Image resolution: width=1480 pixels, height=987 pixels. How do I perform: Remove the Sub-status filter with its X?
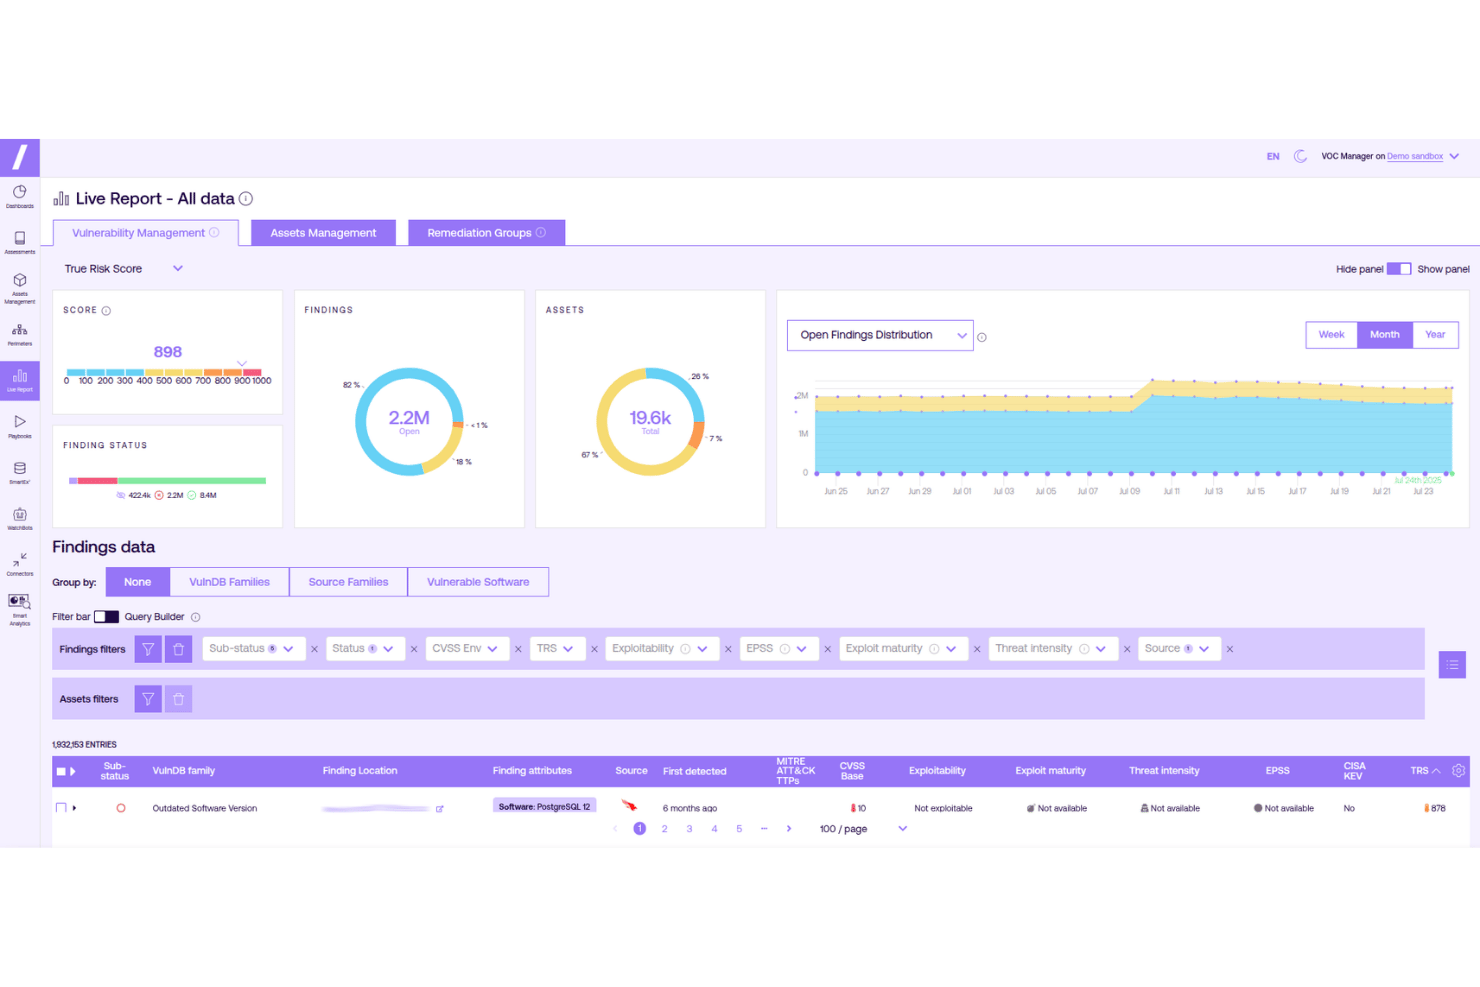tap(314, 649)
